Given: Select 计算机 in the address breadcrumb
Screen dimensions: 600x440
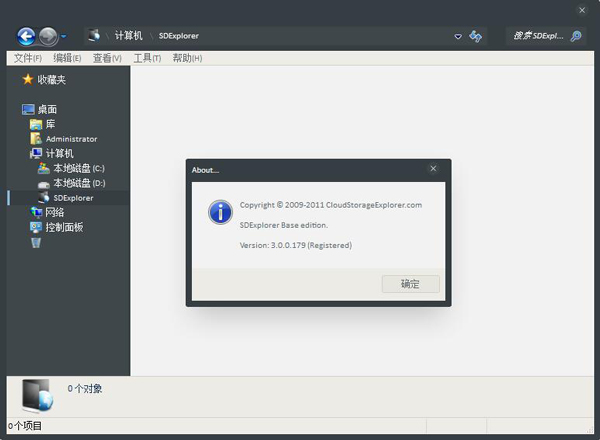Looking at the screenshot, I should click(x=129, y=36).
